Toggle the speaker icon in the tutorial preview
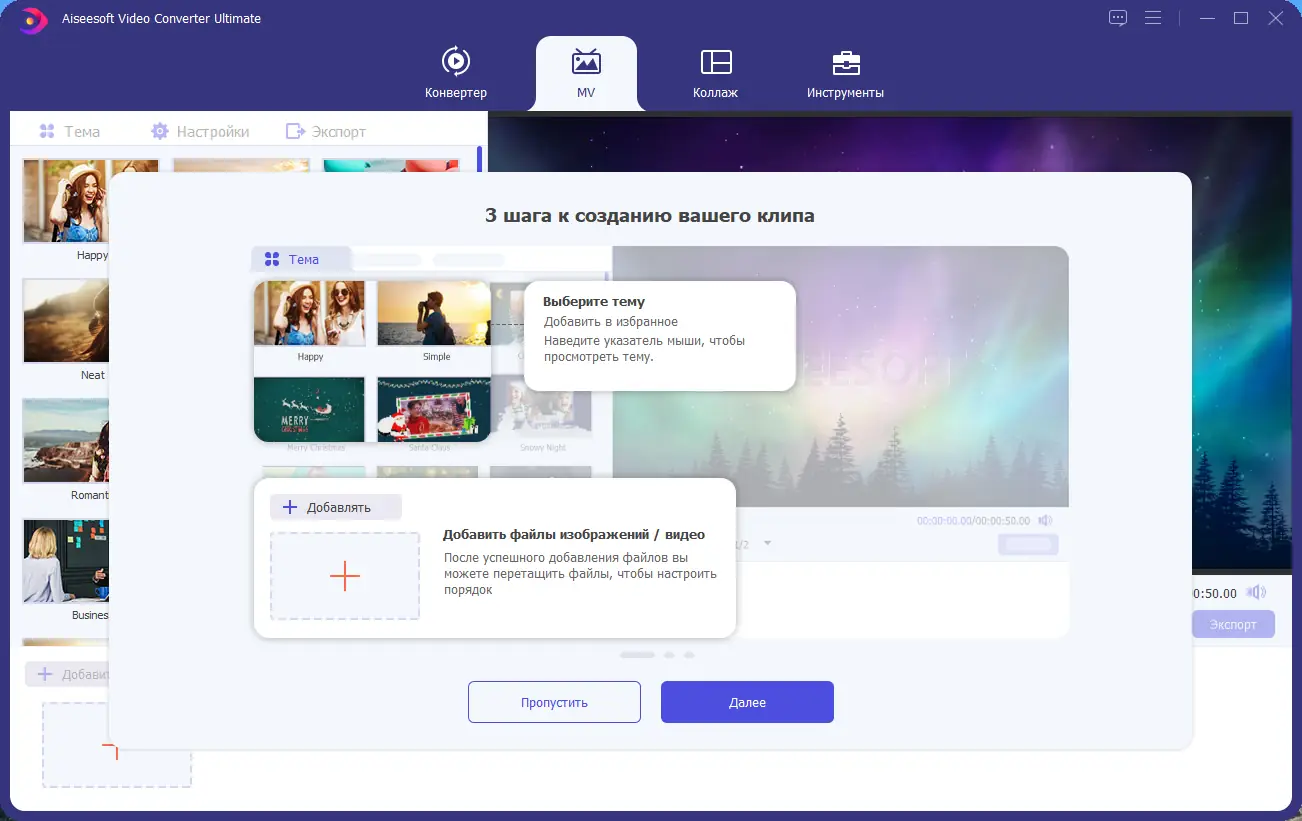 1046,521
